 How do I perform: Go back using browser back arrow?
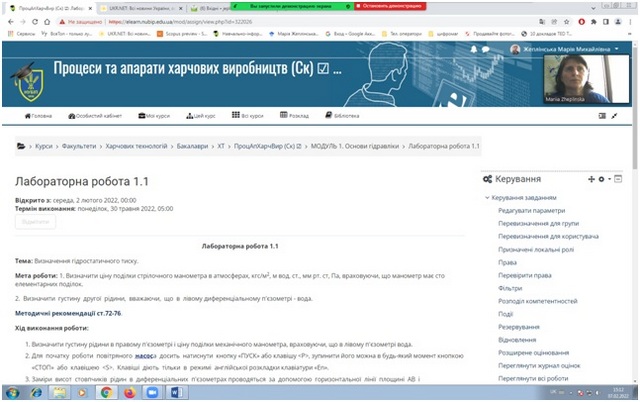click(11, 22)
